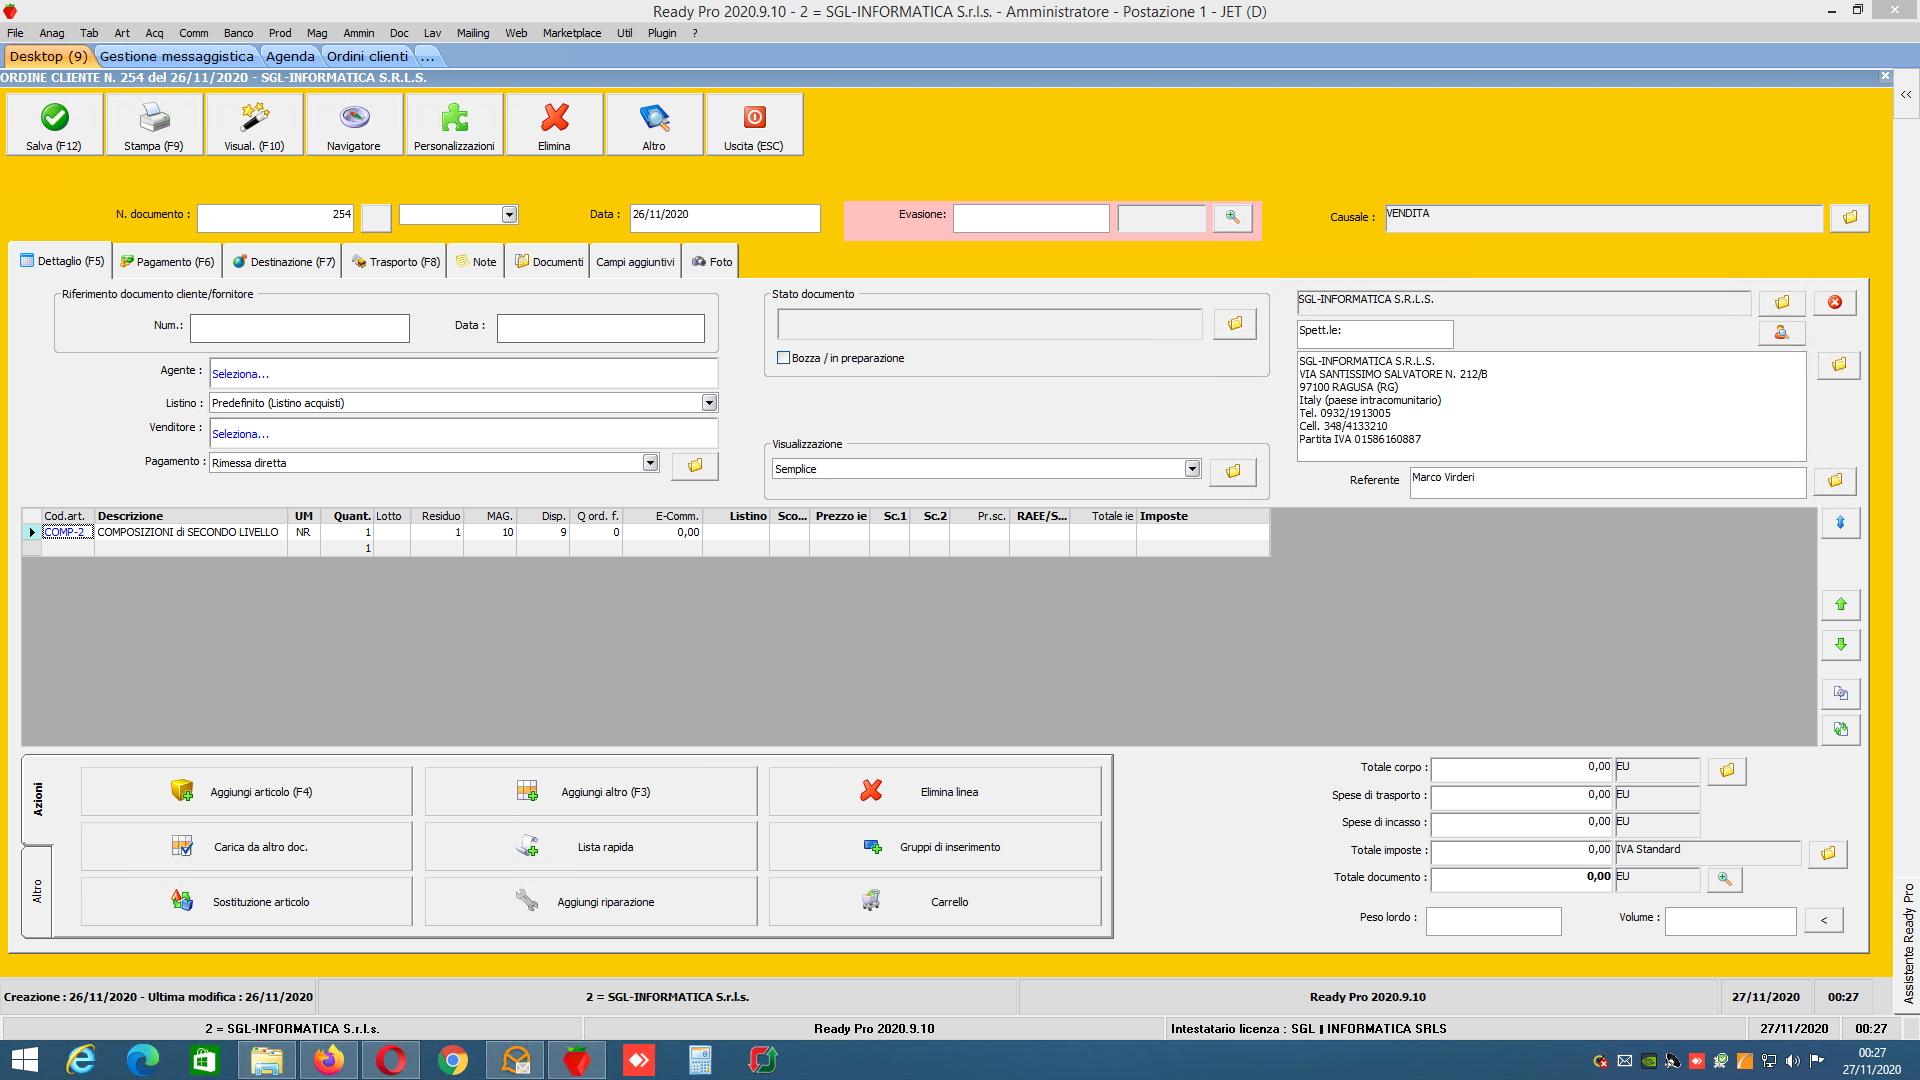Screen dimensions: 1920x1080
Task: Click the COMP-2 article code cell
Action: [x=68, y=532]
